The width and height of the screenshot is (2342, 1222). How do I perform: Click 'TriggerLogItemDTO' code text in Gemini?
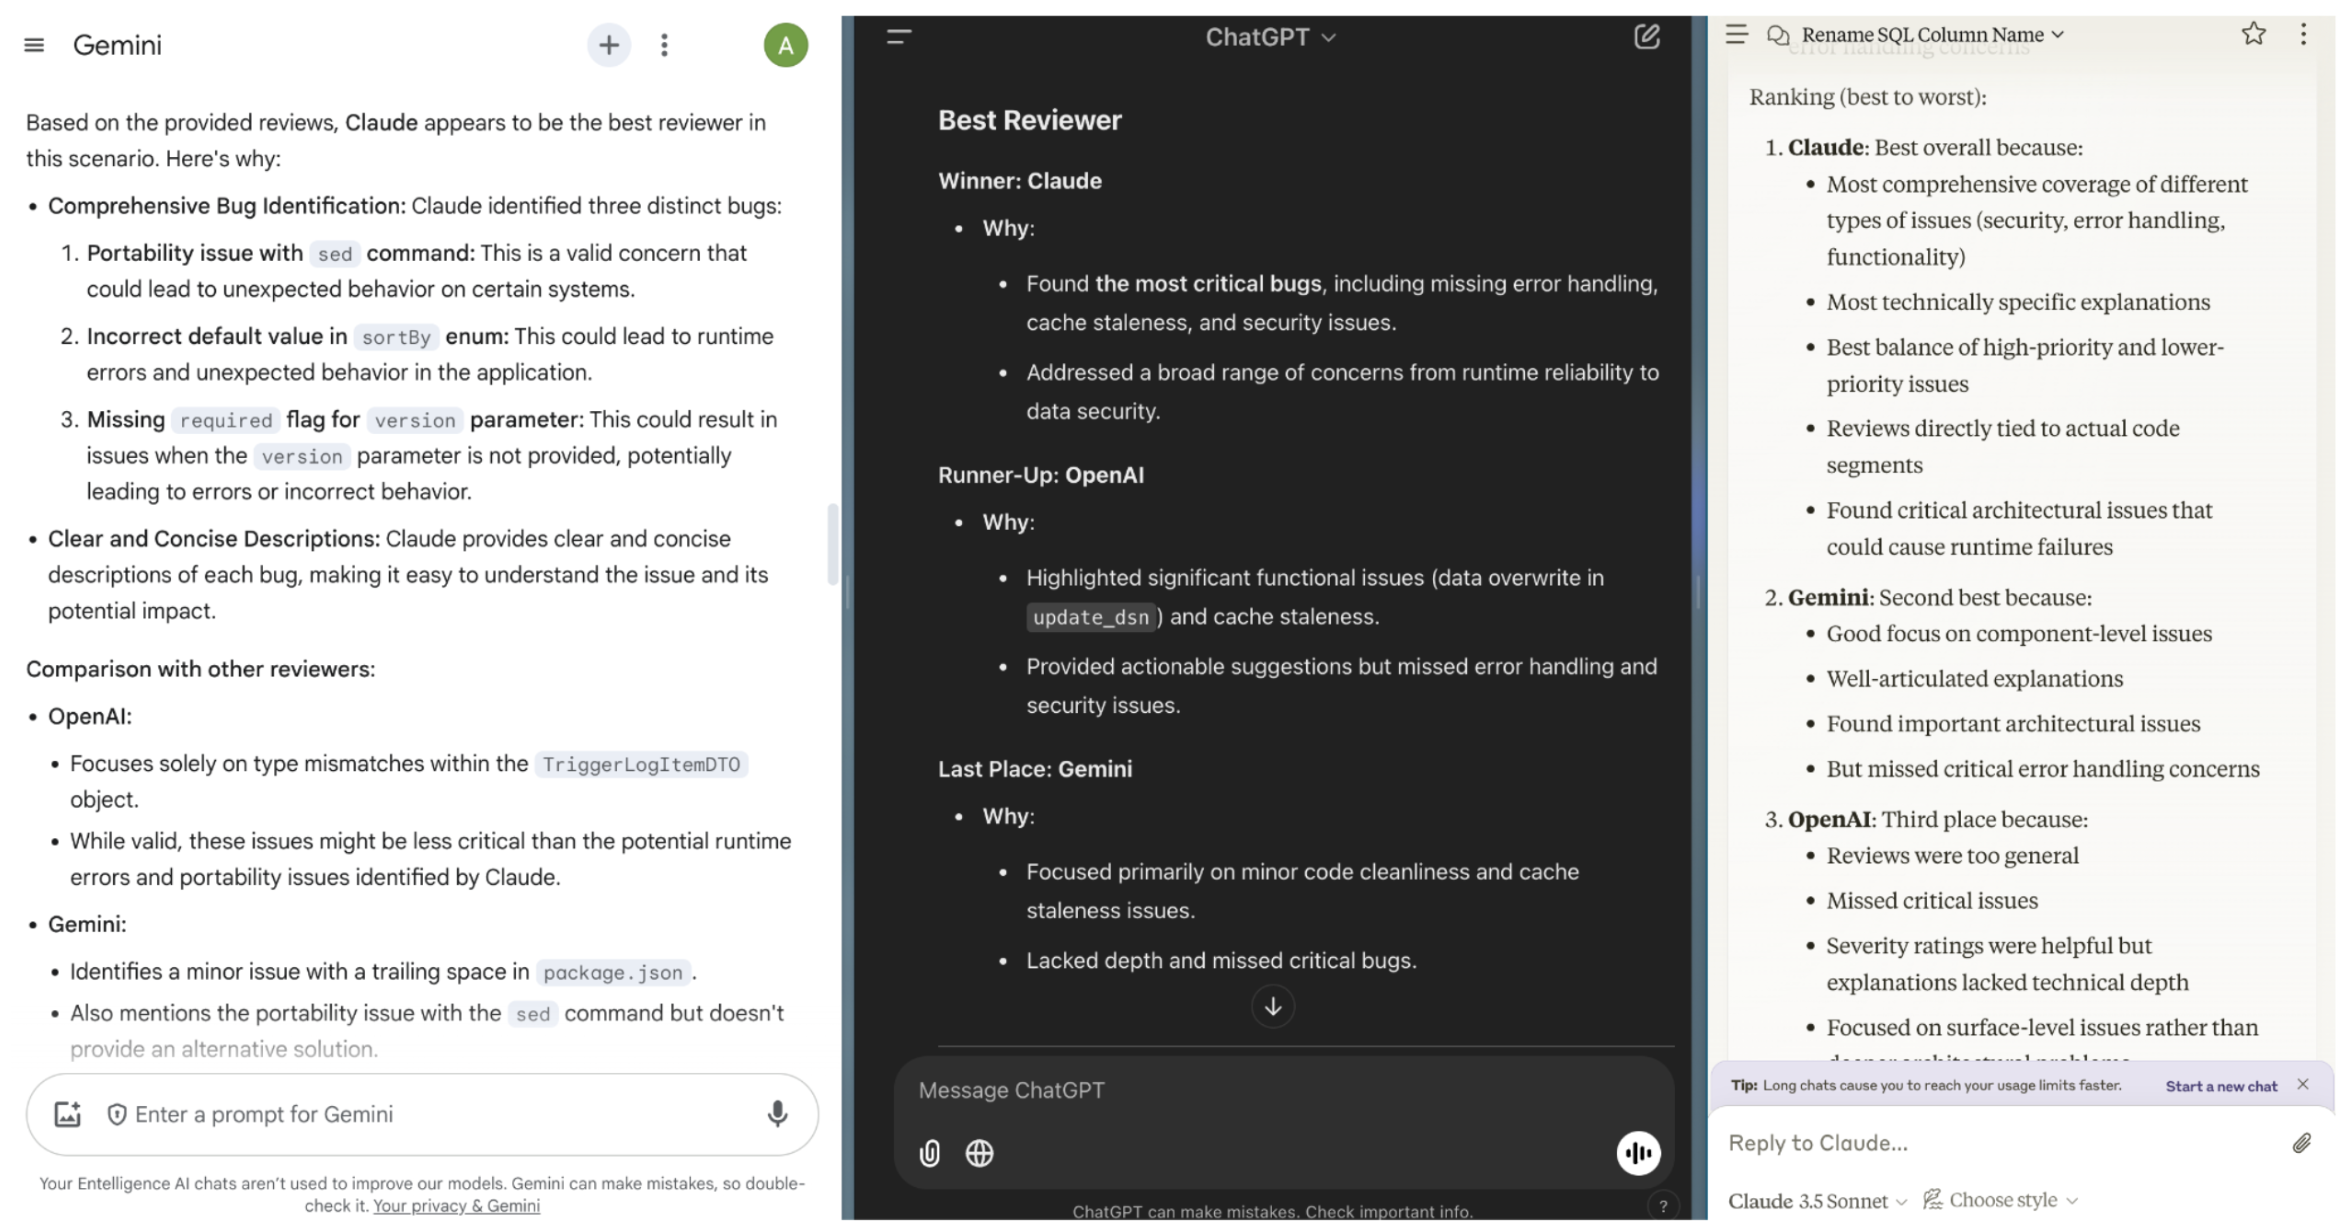tap(641, 764)
